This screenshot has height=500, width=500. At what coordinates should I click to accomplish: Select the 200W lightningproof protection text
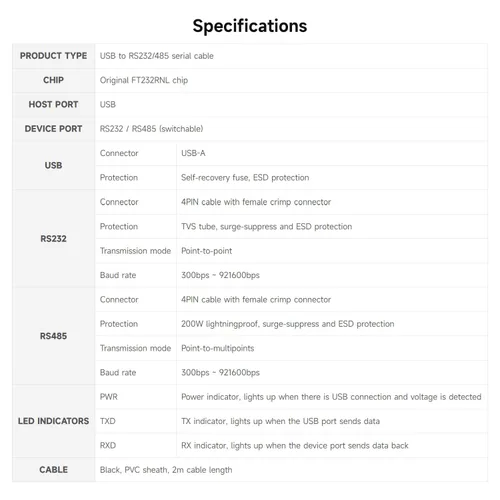click(288, 324)
